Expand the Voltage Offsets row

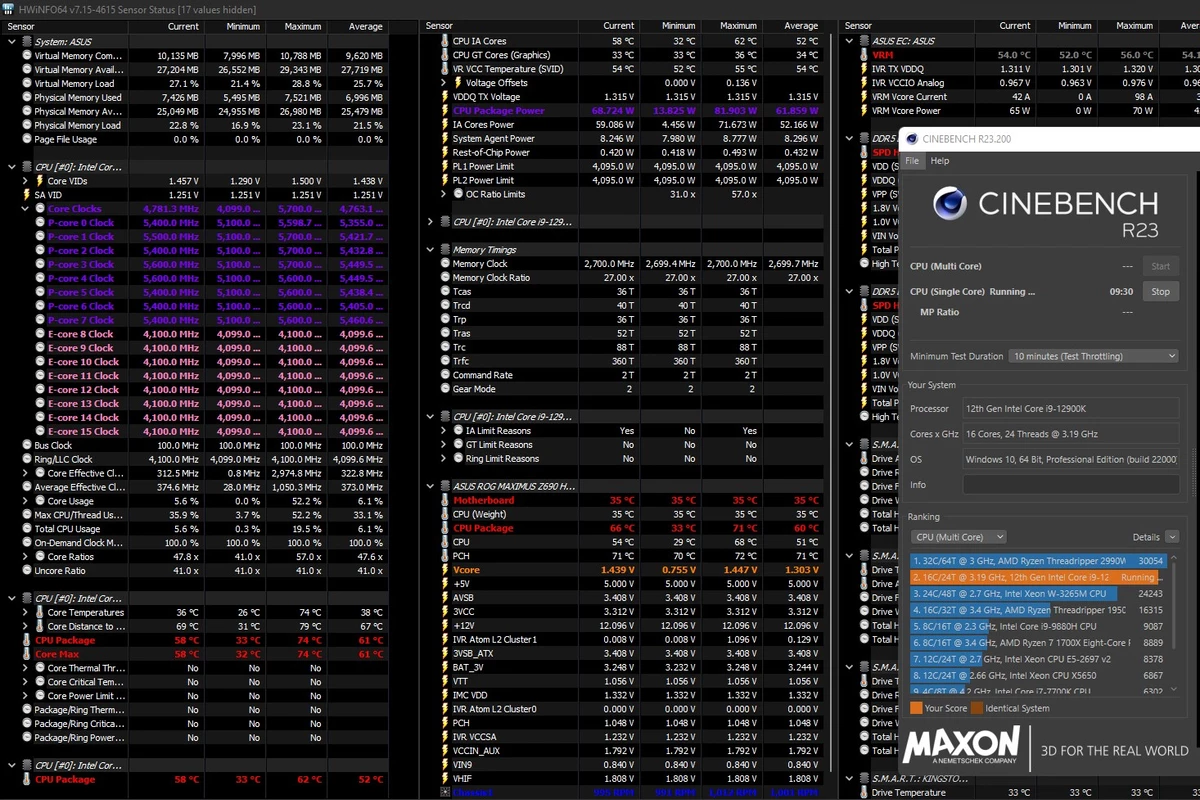444,83
